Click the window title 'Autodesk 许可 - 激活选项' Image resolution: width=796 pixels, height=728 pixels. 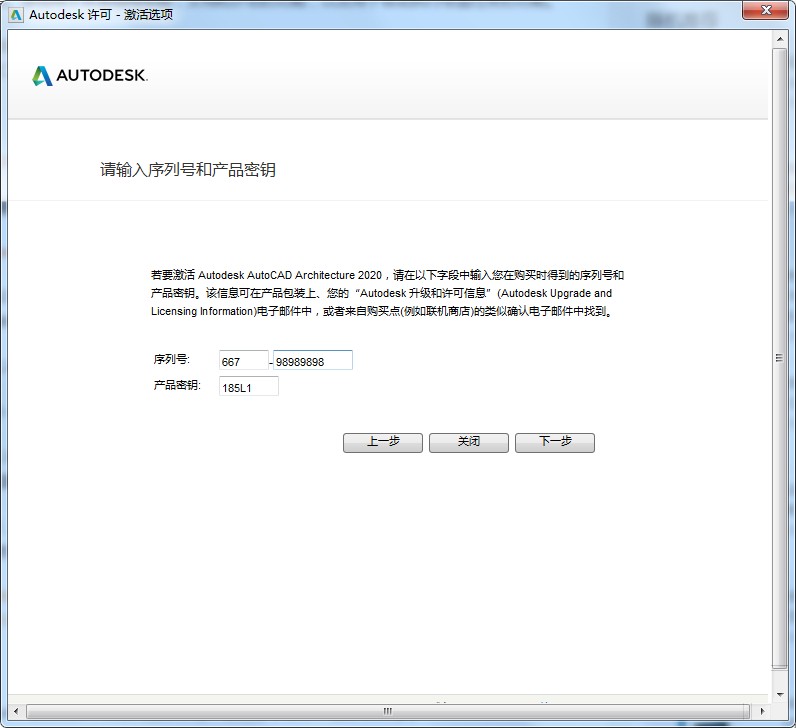(100, 15)
